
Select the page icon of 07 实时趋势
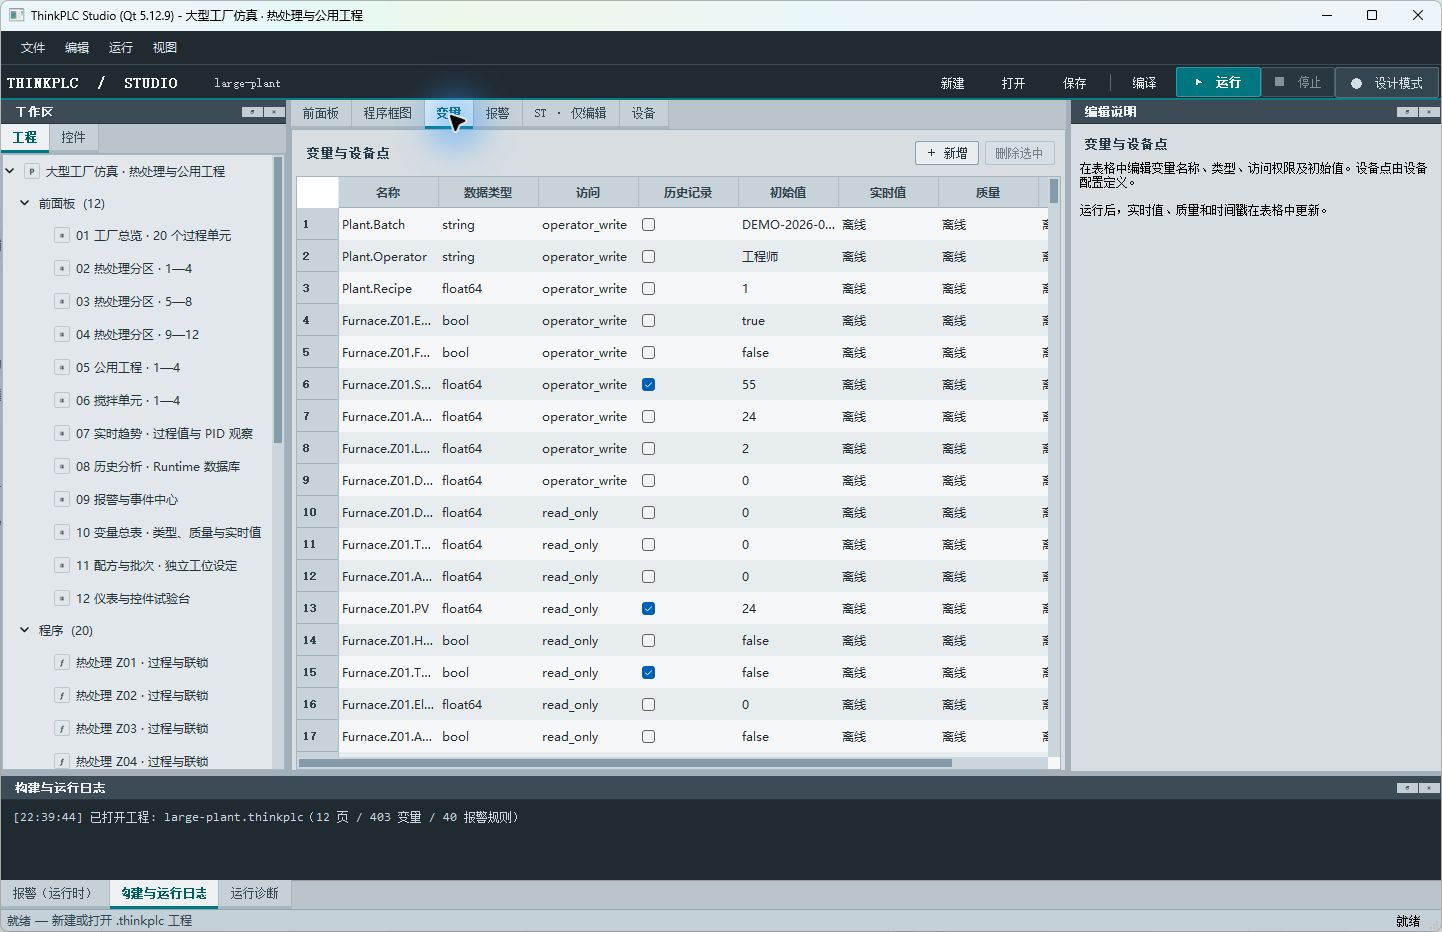(62, 434)
